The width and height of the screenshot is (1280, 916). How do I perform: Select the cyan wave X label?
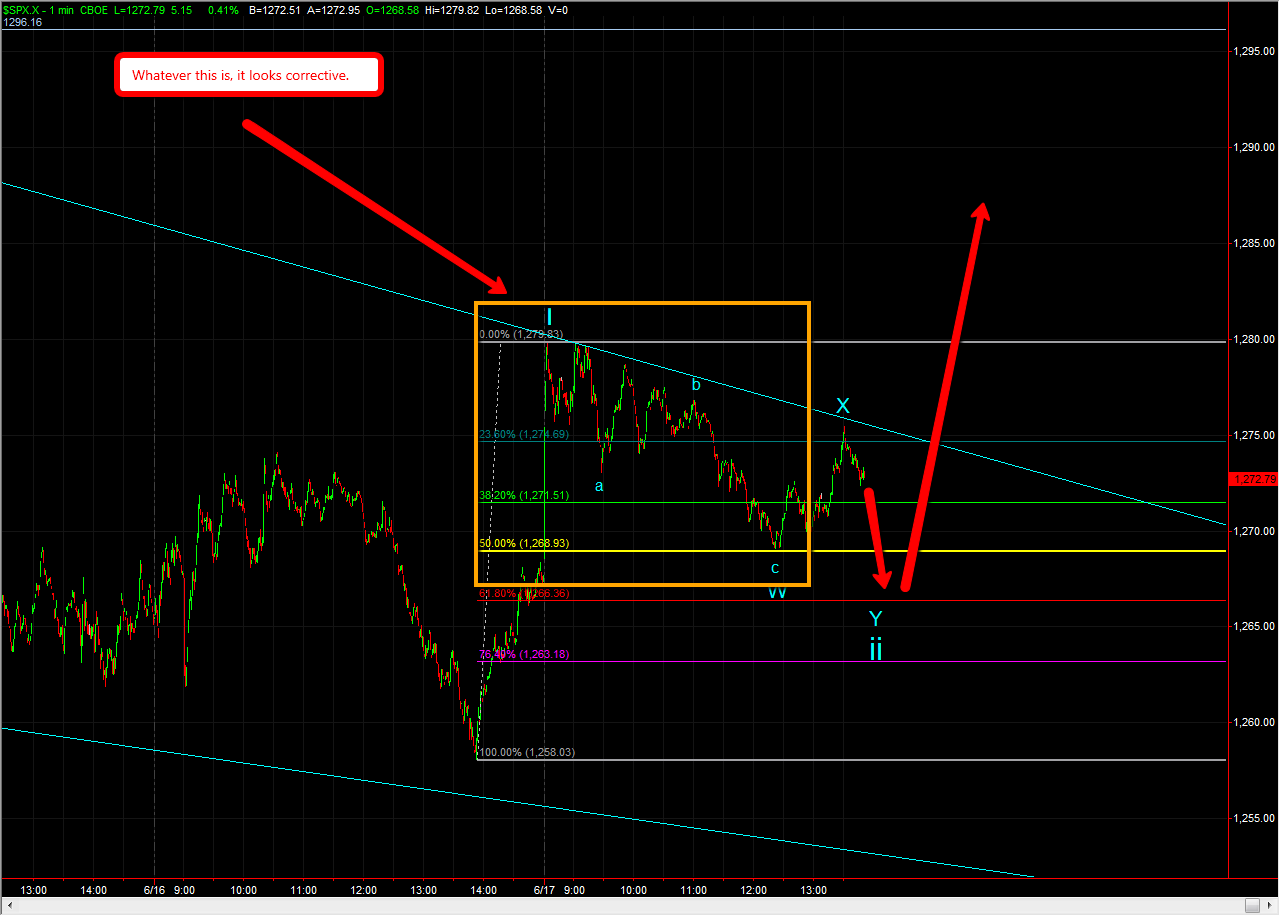click(x=843, y=406)
